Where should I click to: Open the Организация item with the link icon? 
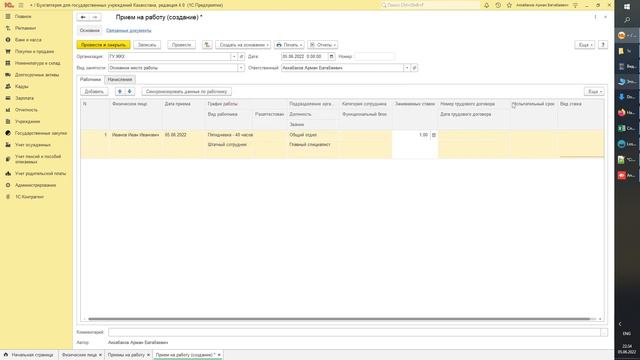(x=241, y=57)
